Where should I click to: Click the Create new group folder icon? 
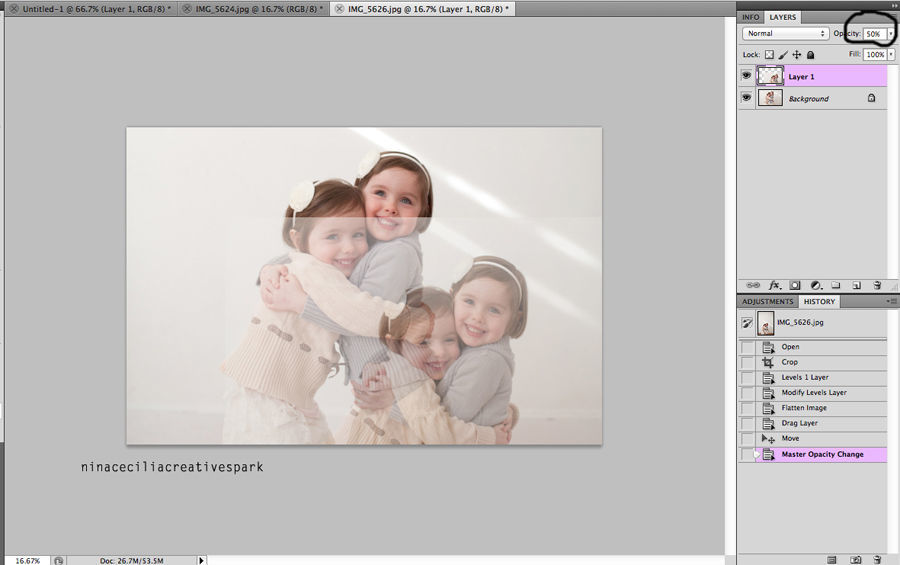coord(836,285)
